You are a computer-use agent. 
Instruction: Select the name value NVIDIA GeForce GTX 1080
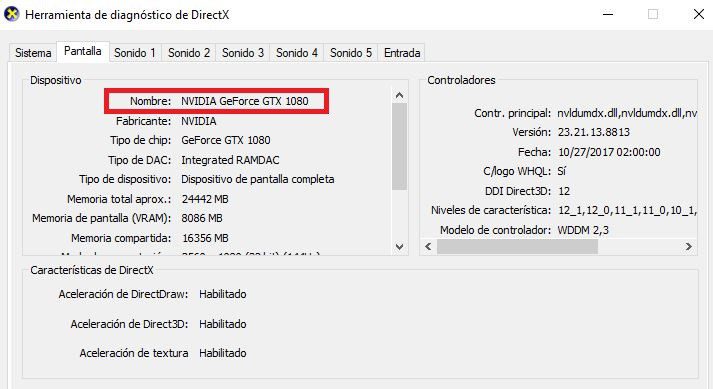coord(245,101)
